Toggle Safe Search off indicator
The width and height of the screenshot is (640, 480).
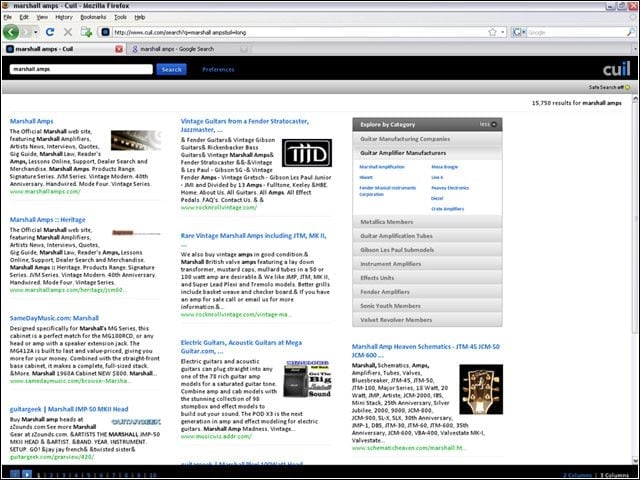click(x=609, y=87)
